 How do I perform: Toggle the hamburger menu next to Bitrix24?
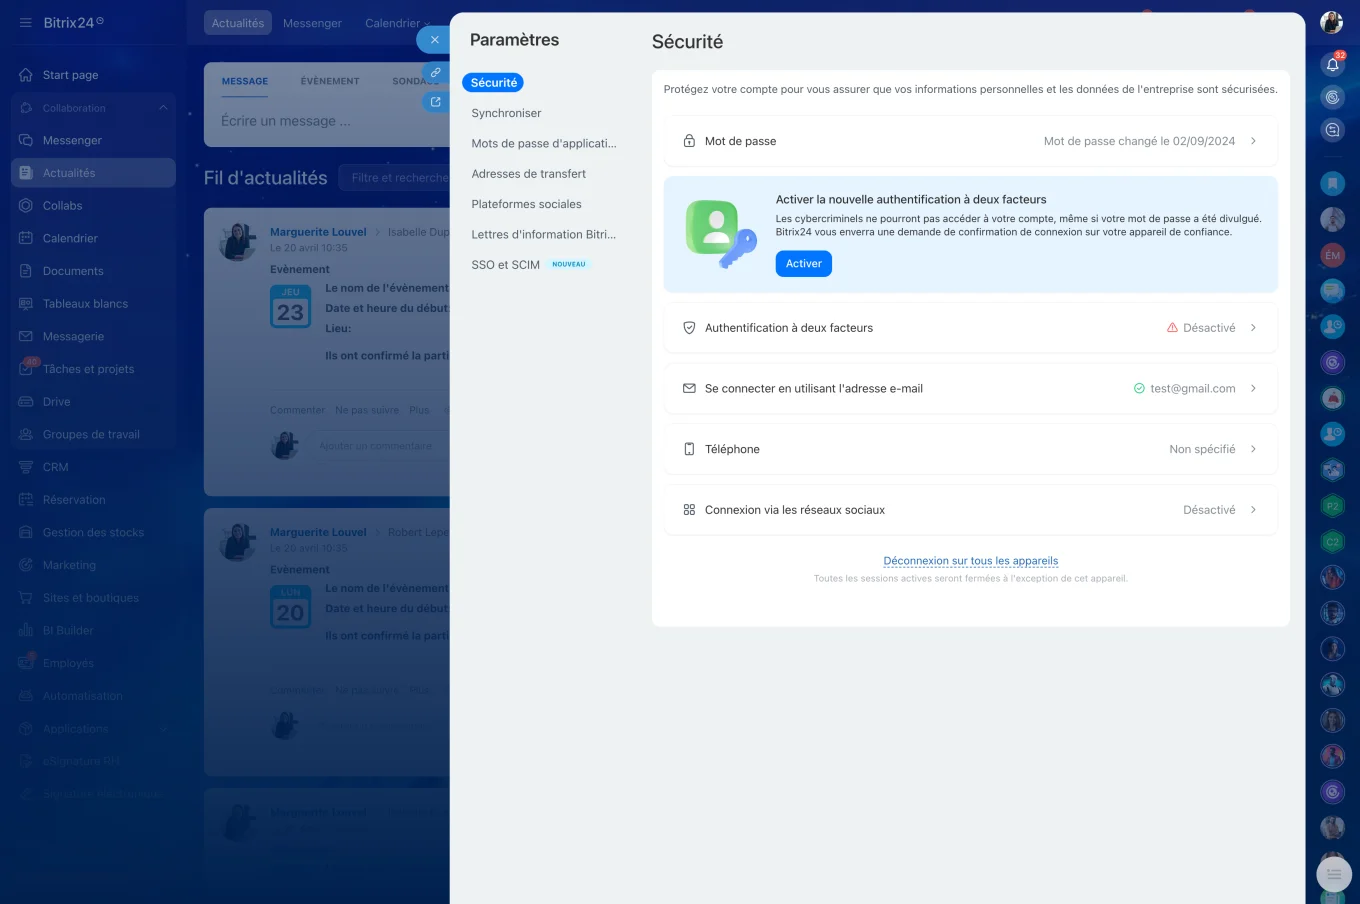(x=25, y=23)
